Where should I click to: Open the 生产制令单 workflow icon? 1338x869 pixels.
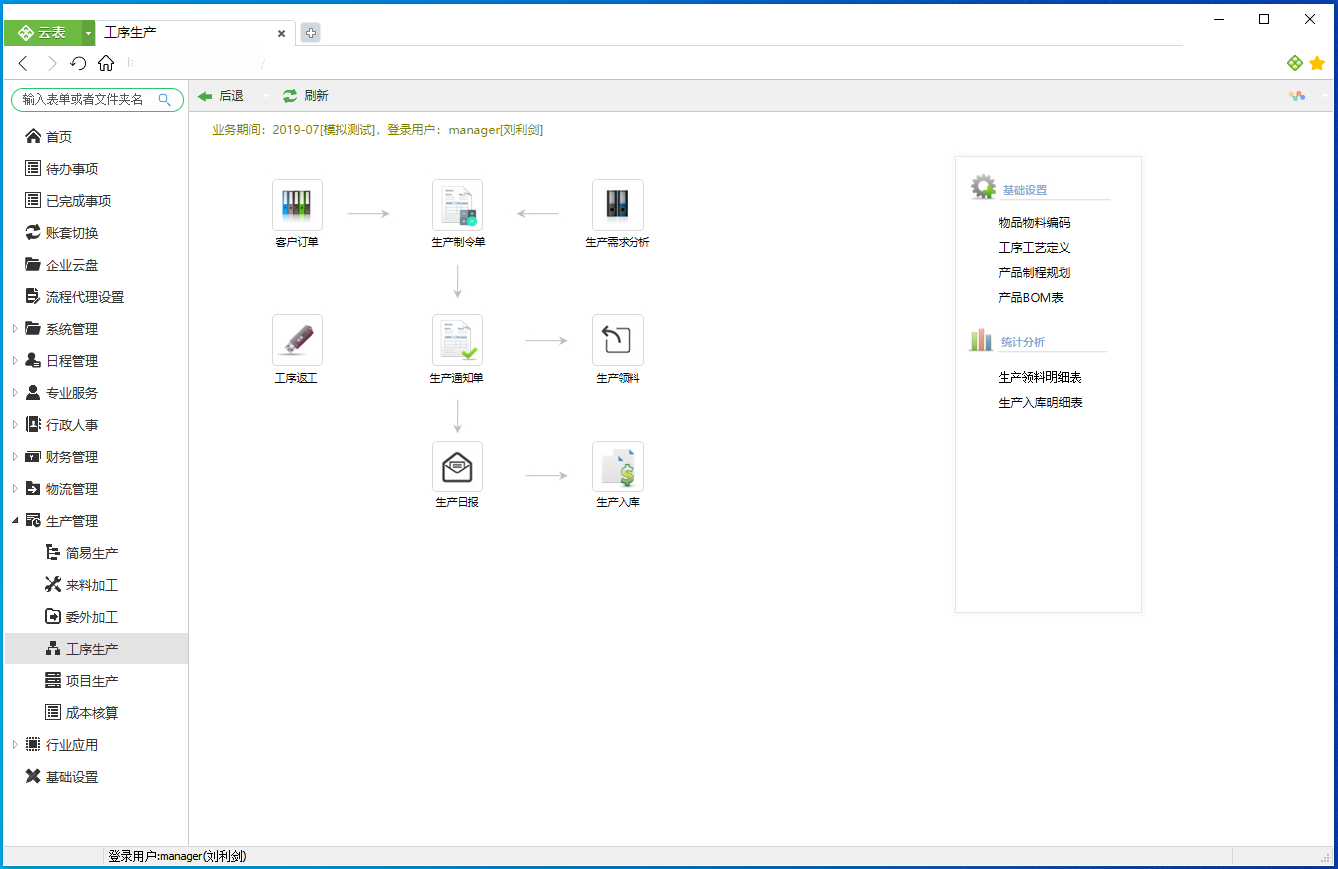(x=457, y=205)
